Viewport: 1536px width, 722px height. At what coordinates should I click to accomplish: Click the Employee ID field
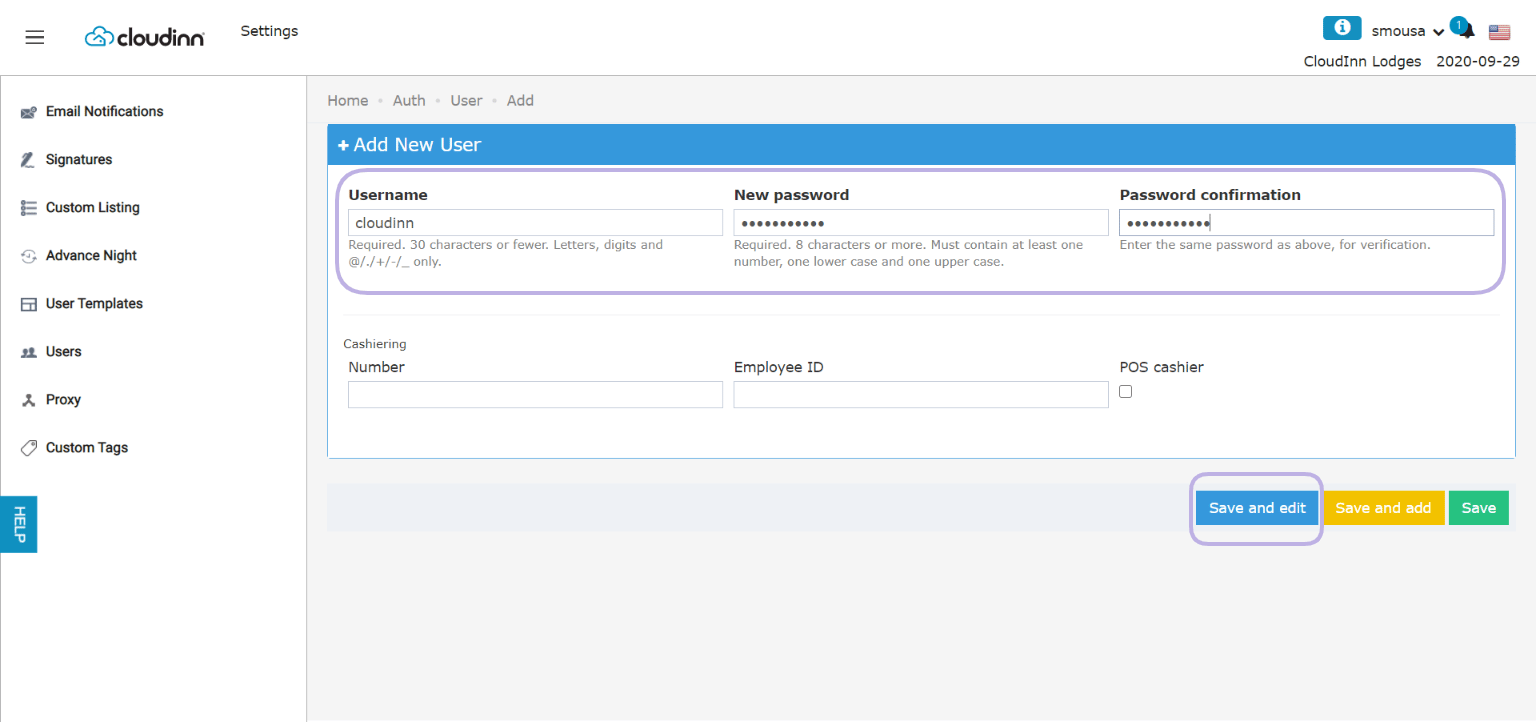921,395
